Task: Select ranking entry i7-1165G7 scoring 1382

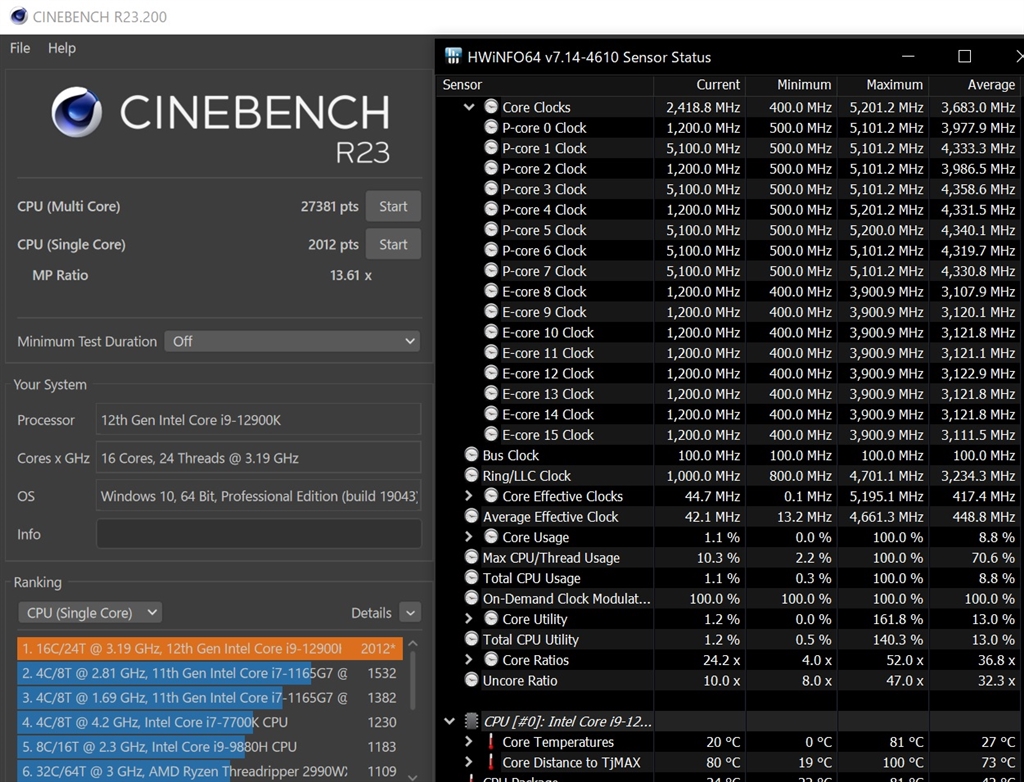Action: click(x=210, y=698)
